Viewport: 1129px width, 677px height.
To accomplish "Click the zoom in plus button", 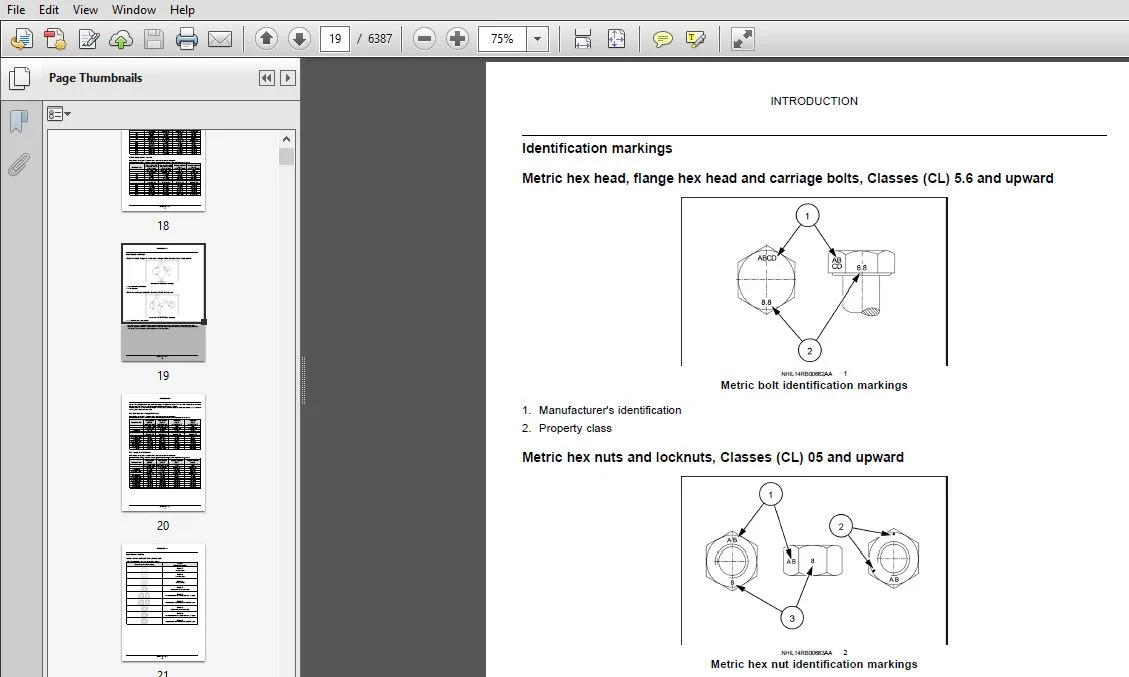I will 457,39.
